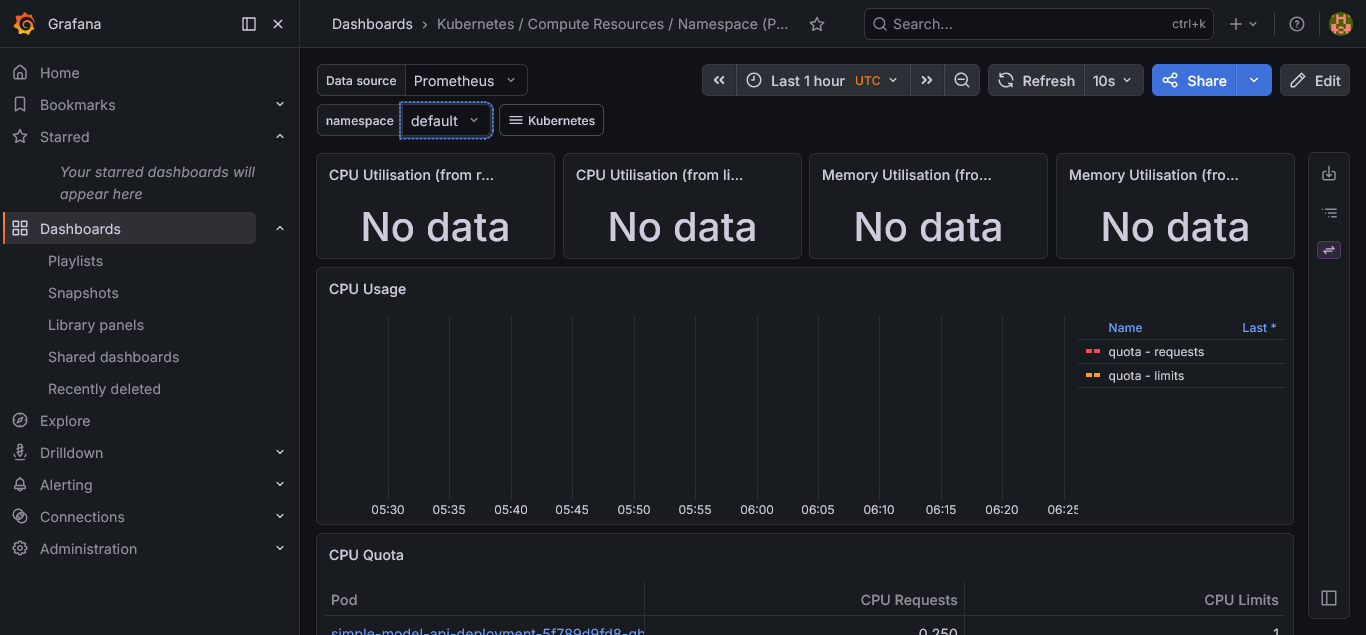
Task: Open the 10s refresh interval dropdown
Action: (1113, 80)
